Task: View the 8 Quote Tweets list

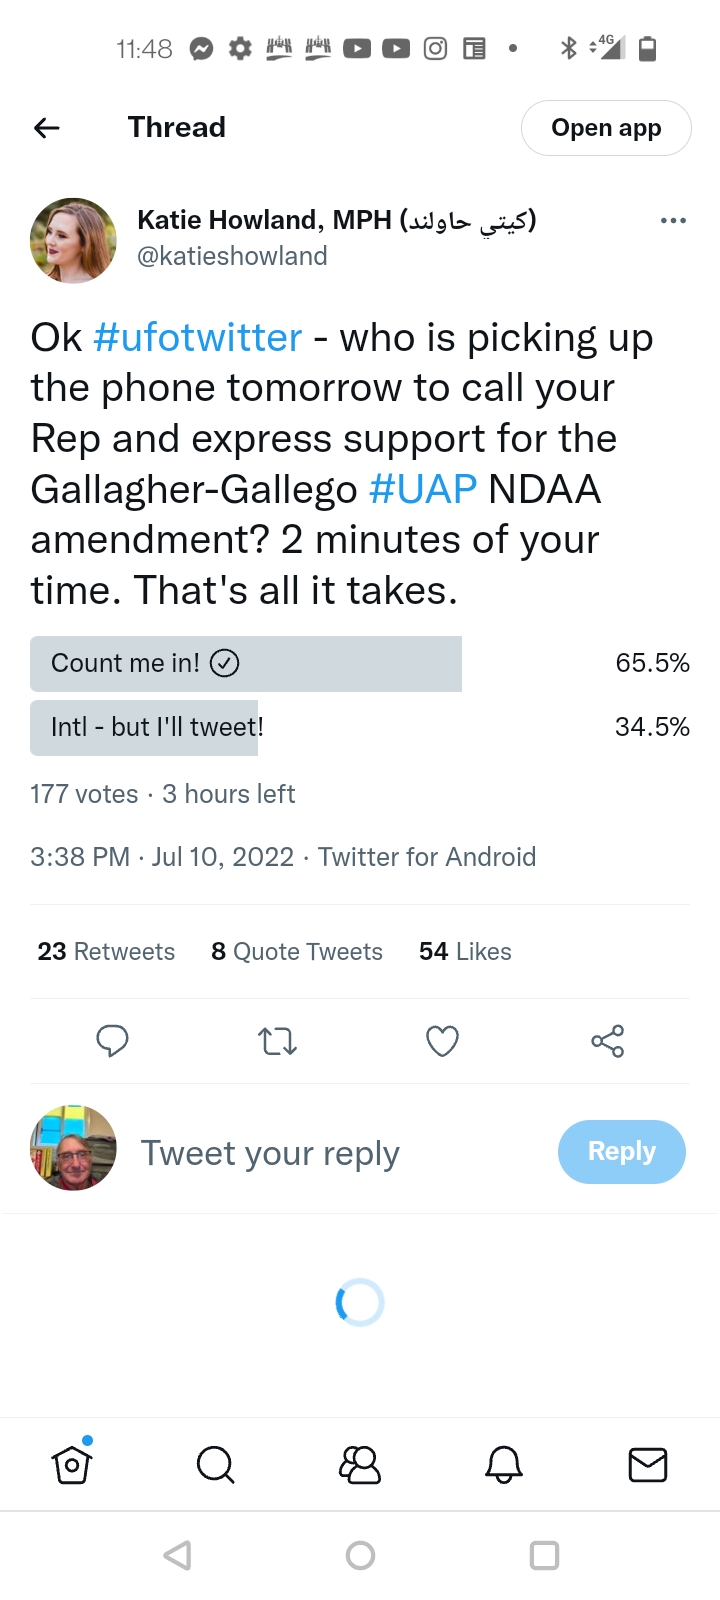Action: [x=297, y=951]
